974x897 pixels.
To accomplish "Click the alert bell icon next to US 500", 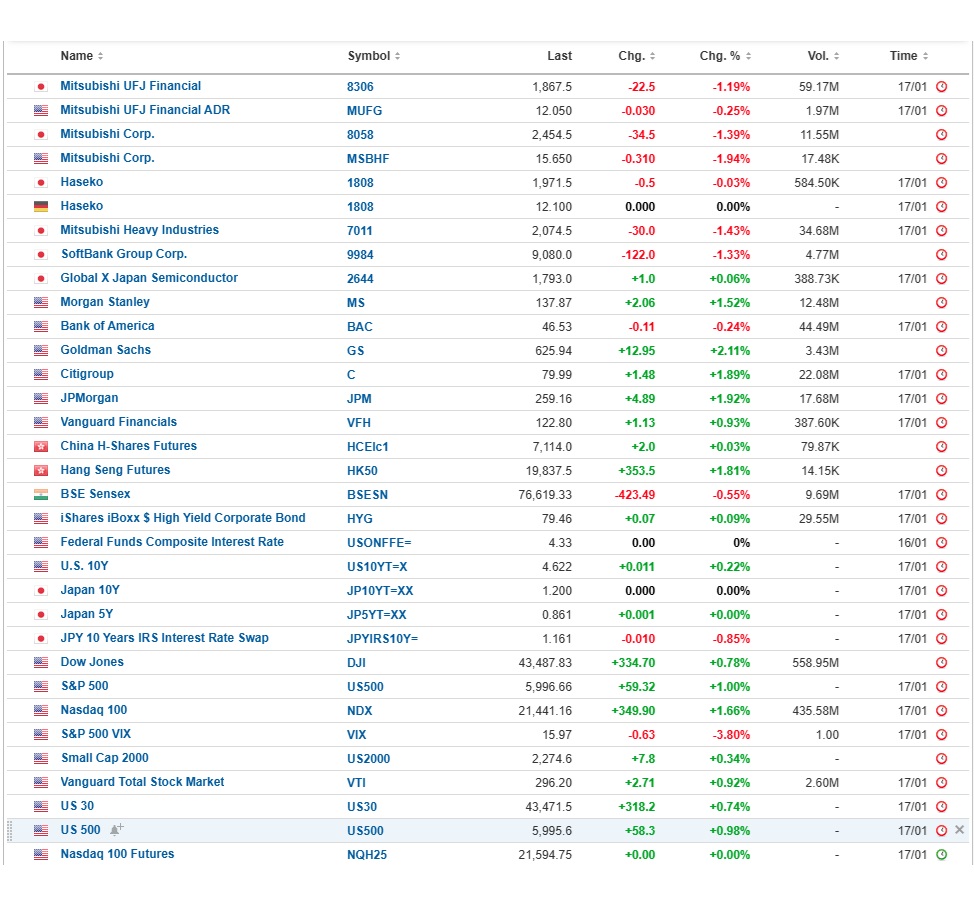I will point(116,829).
